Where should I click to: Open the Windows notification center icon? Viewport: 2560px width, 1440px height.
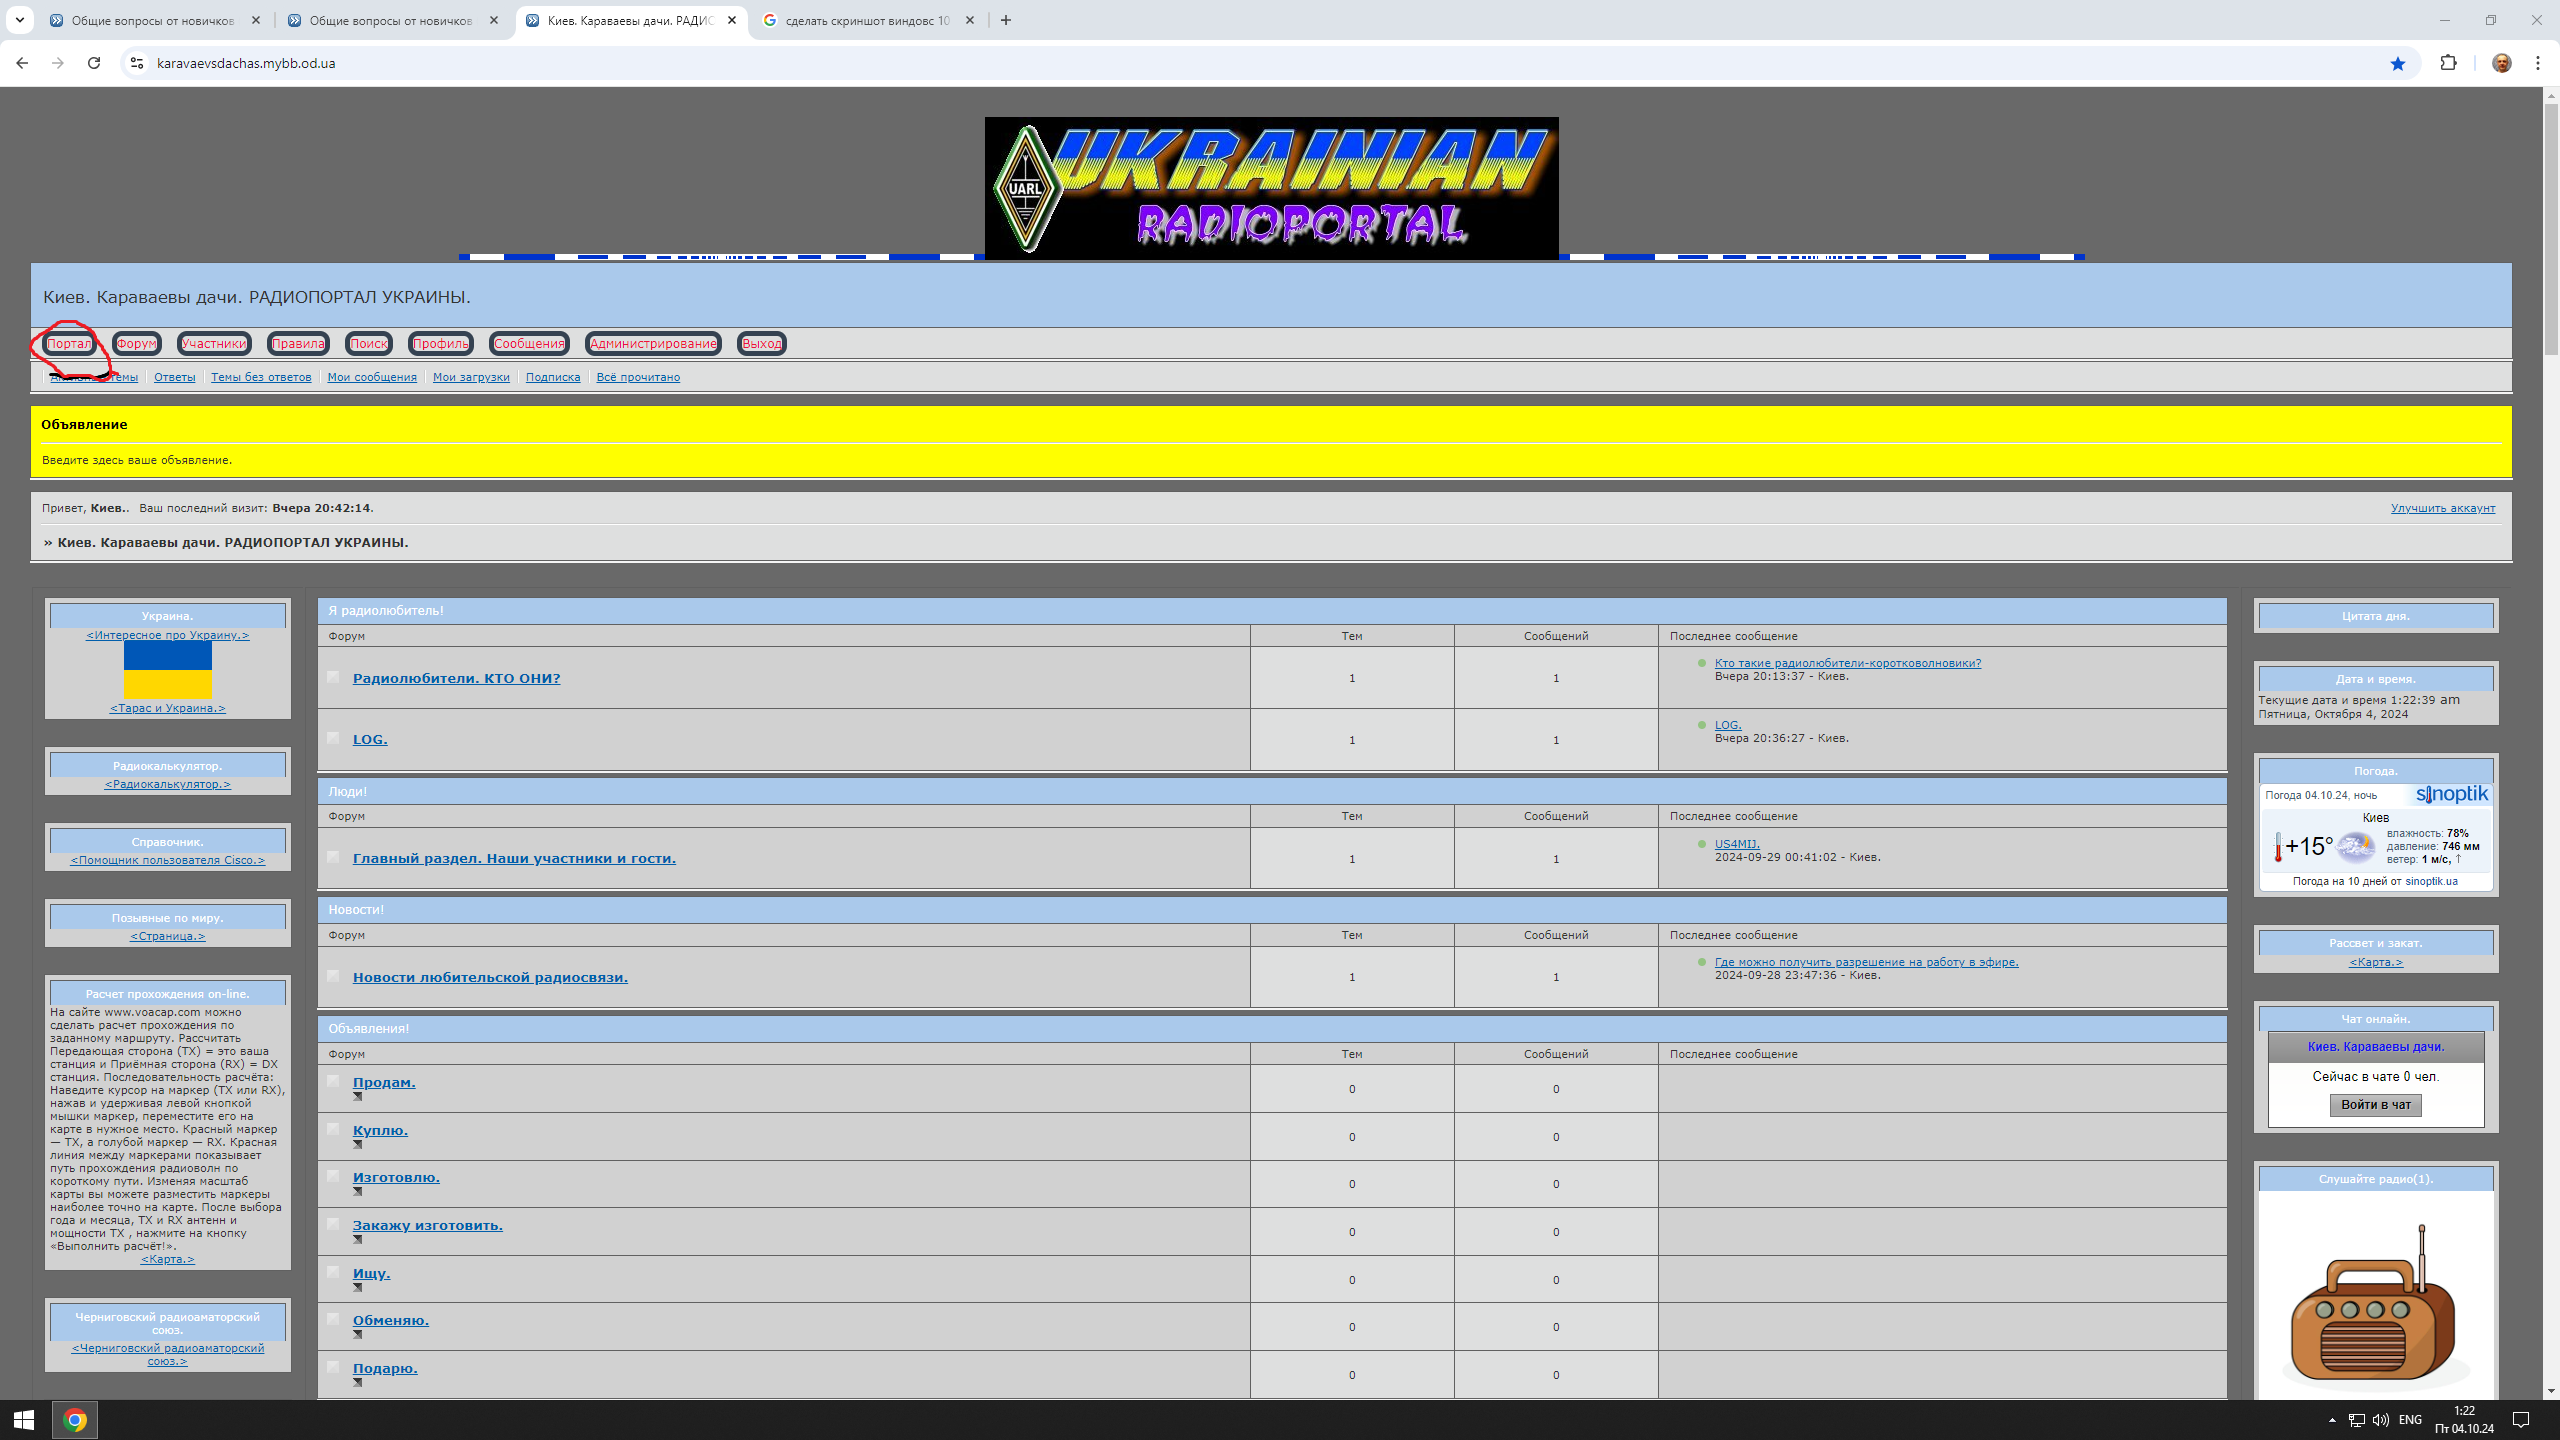[x=2521, y=1420]
